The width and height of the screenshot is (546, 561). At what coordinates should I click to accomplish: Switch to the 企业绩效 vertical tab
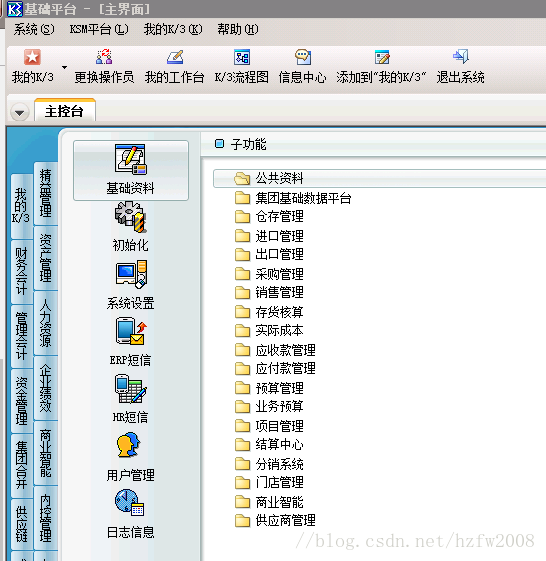(x=46, y=388)
